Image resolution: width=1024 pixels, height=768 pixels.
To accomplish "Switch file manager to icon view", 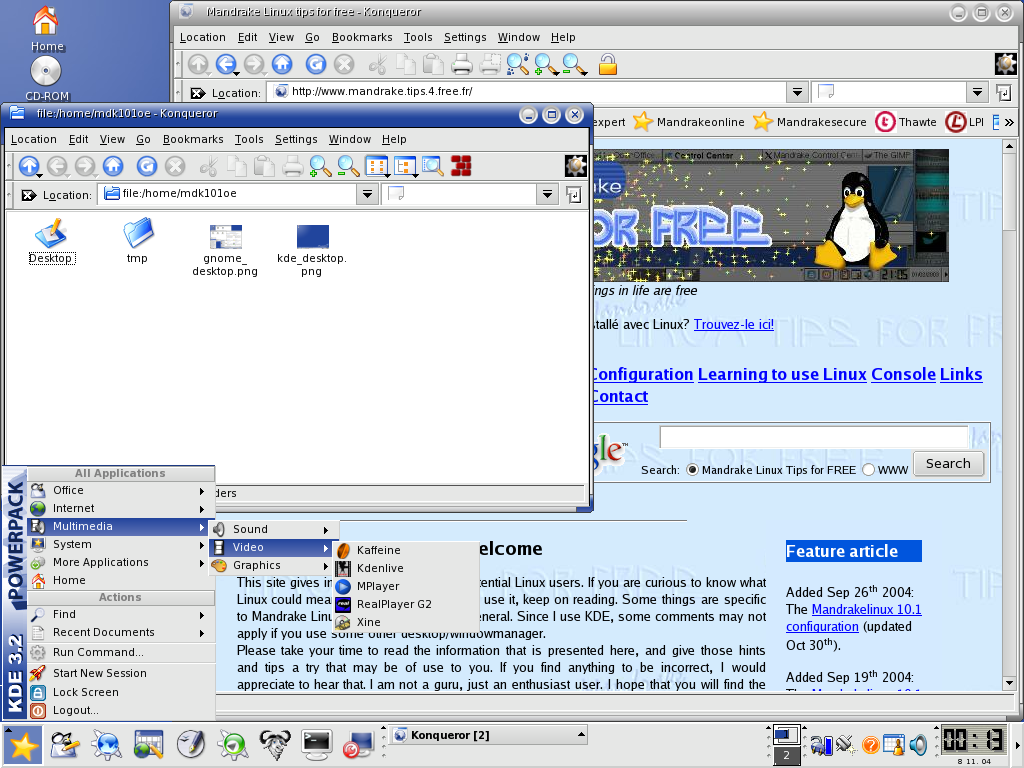I will (x=377, y=167).
